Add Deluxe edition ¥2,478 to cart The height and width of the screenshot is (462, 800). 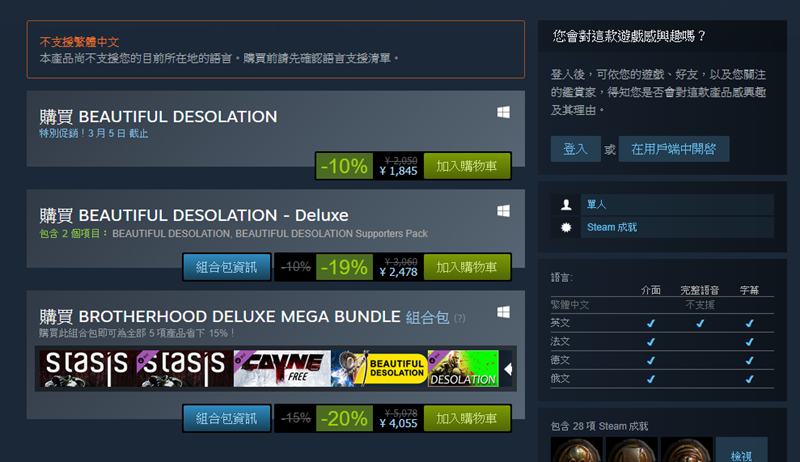coord(467,267)
